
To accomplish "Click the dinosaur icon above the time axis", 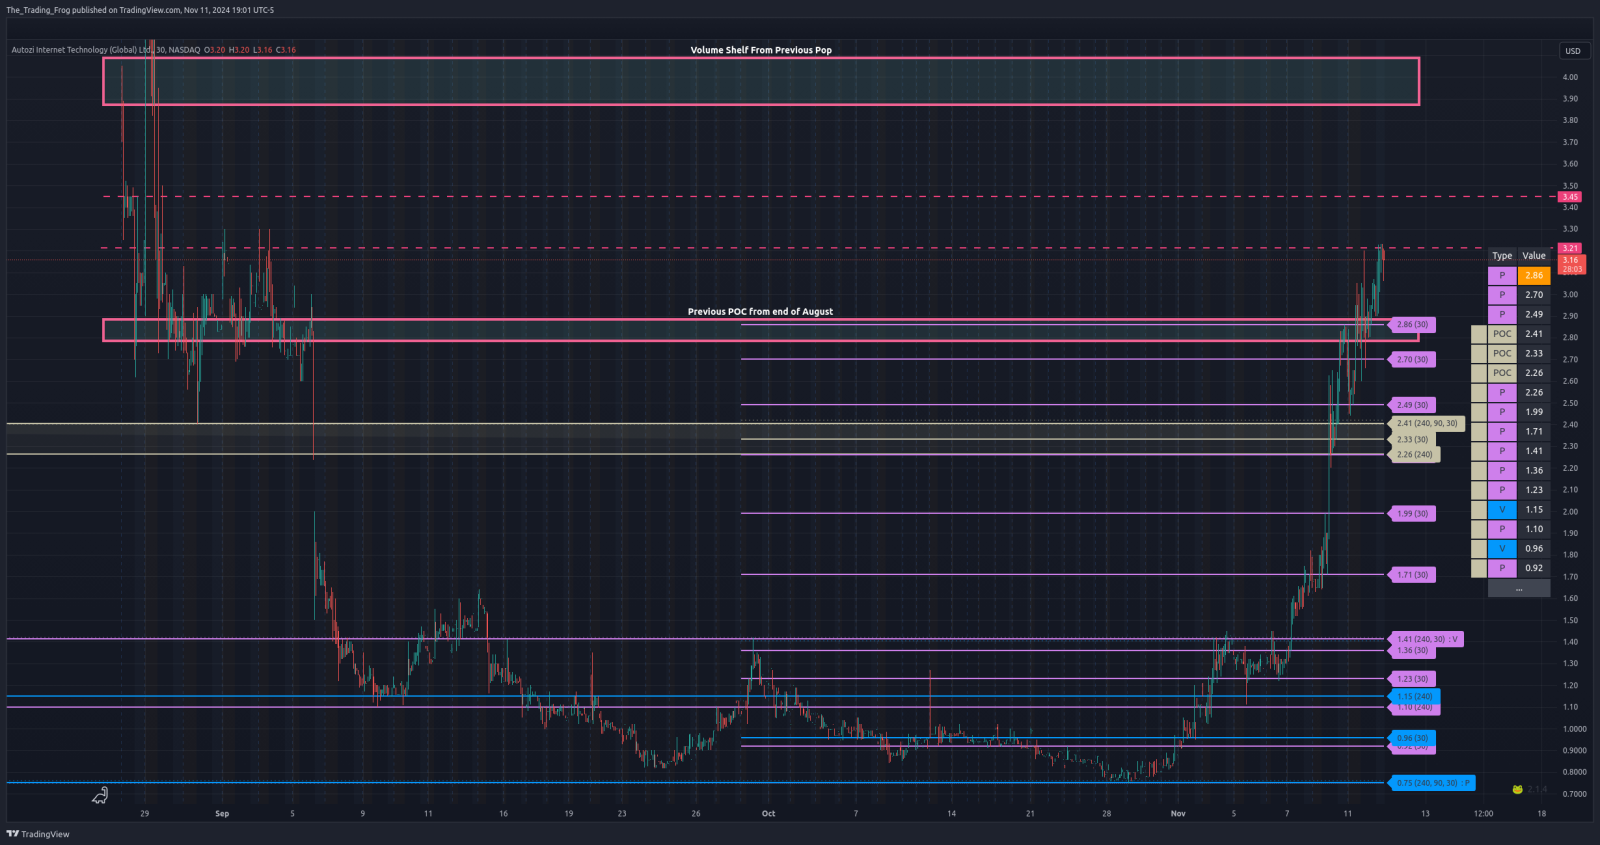I will pyautogui.click(x=100, y=795).
